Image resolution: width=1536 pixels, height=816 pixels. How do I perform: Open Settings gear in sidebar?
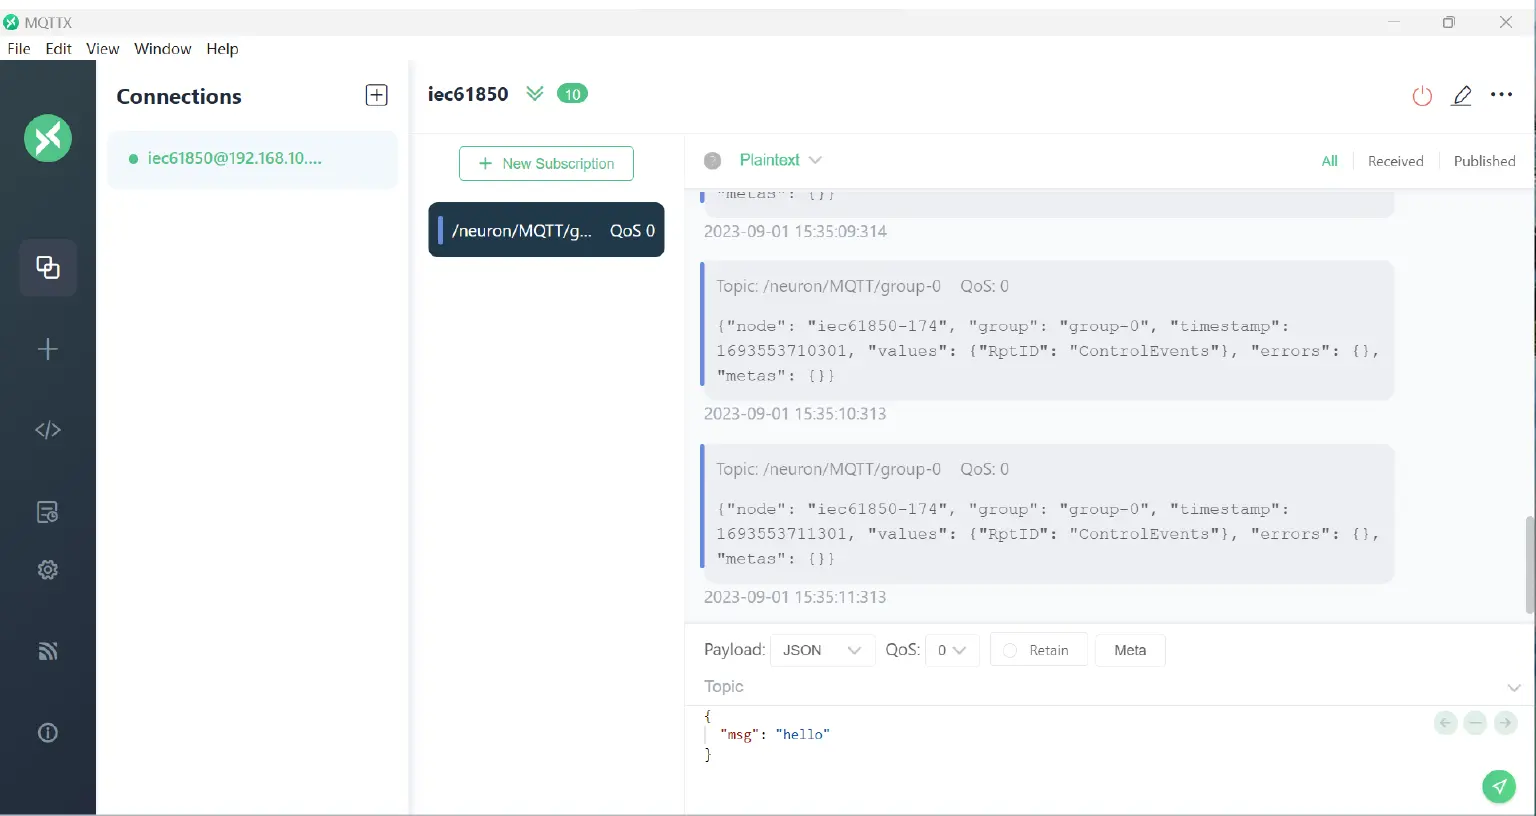pos(47,570)
